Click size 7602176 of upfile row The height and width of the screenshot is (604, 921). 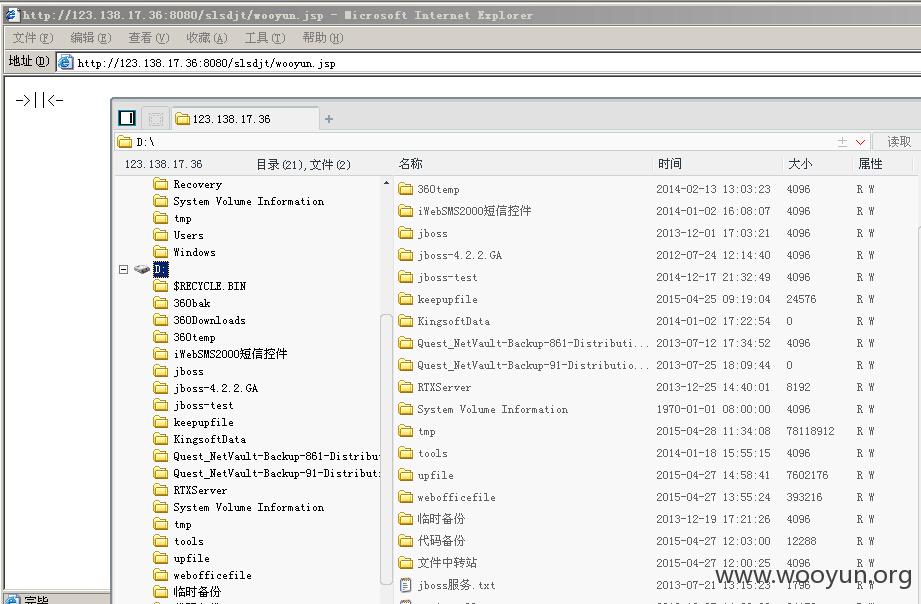[807, 475]
